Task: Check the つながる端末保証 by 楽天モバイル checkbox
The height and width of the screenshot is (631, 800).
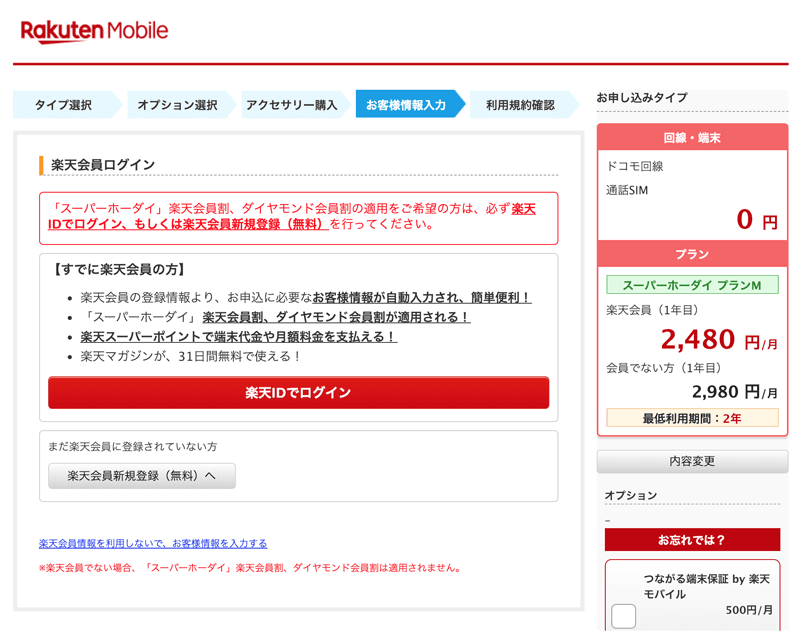Action: (x=623, y=616)
